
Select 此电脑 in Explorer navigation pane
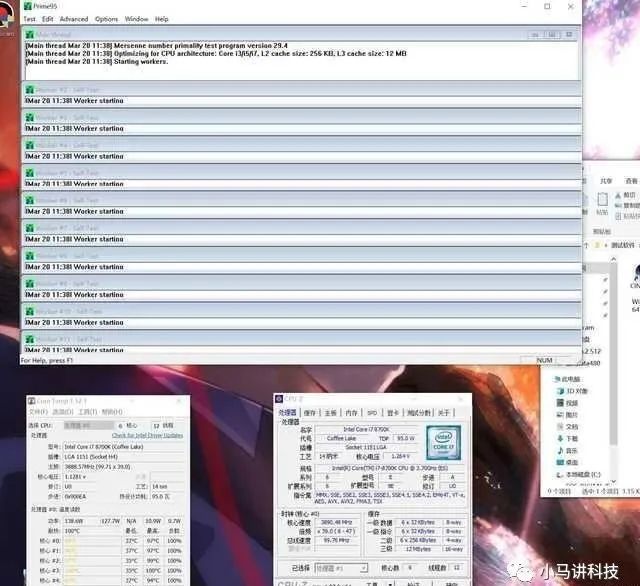tap(567, 379)
